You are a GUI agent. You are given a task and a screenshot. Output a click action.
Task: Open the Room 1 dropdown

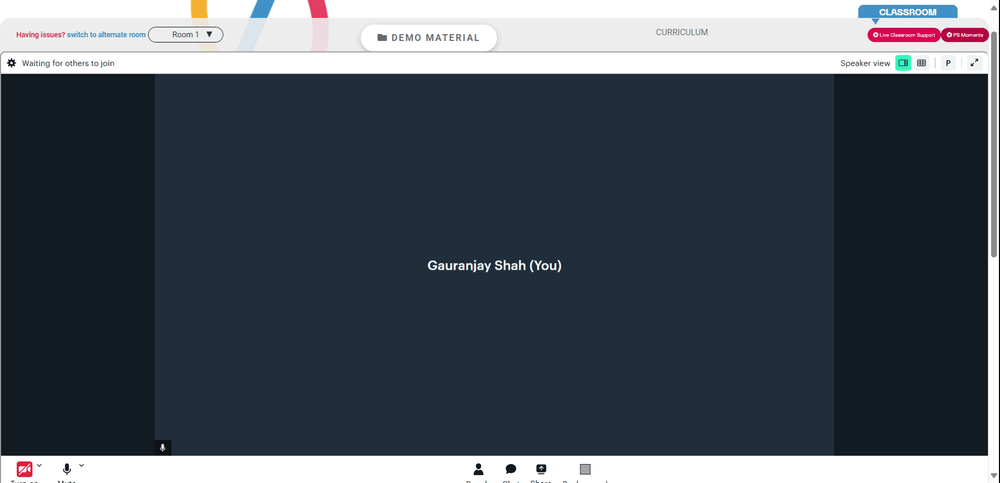click(186, 34)
